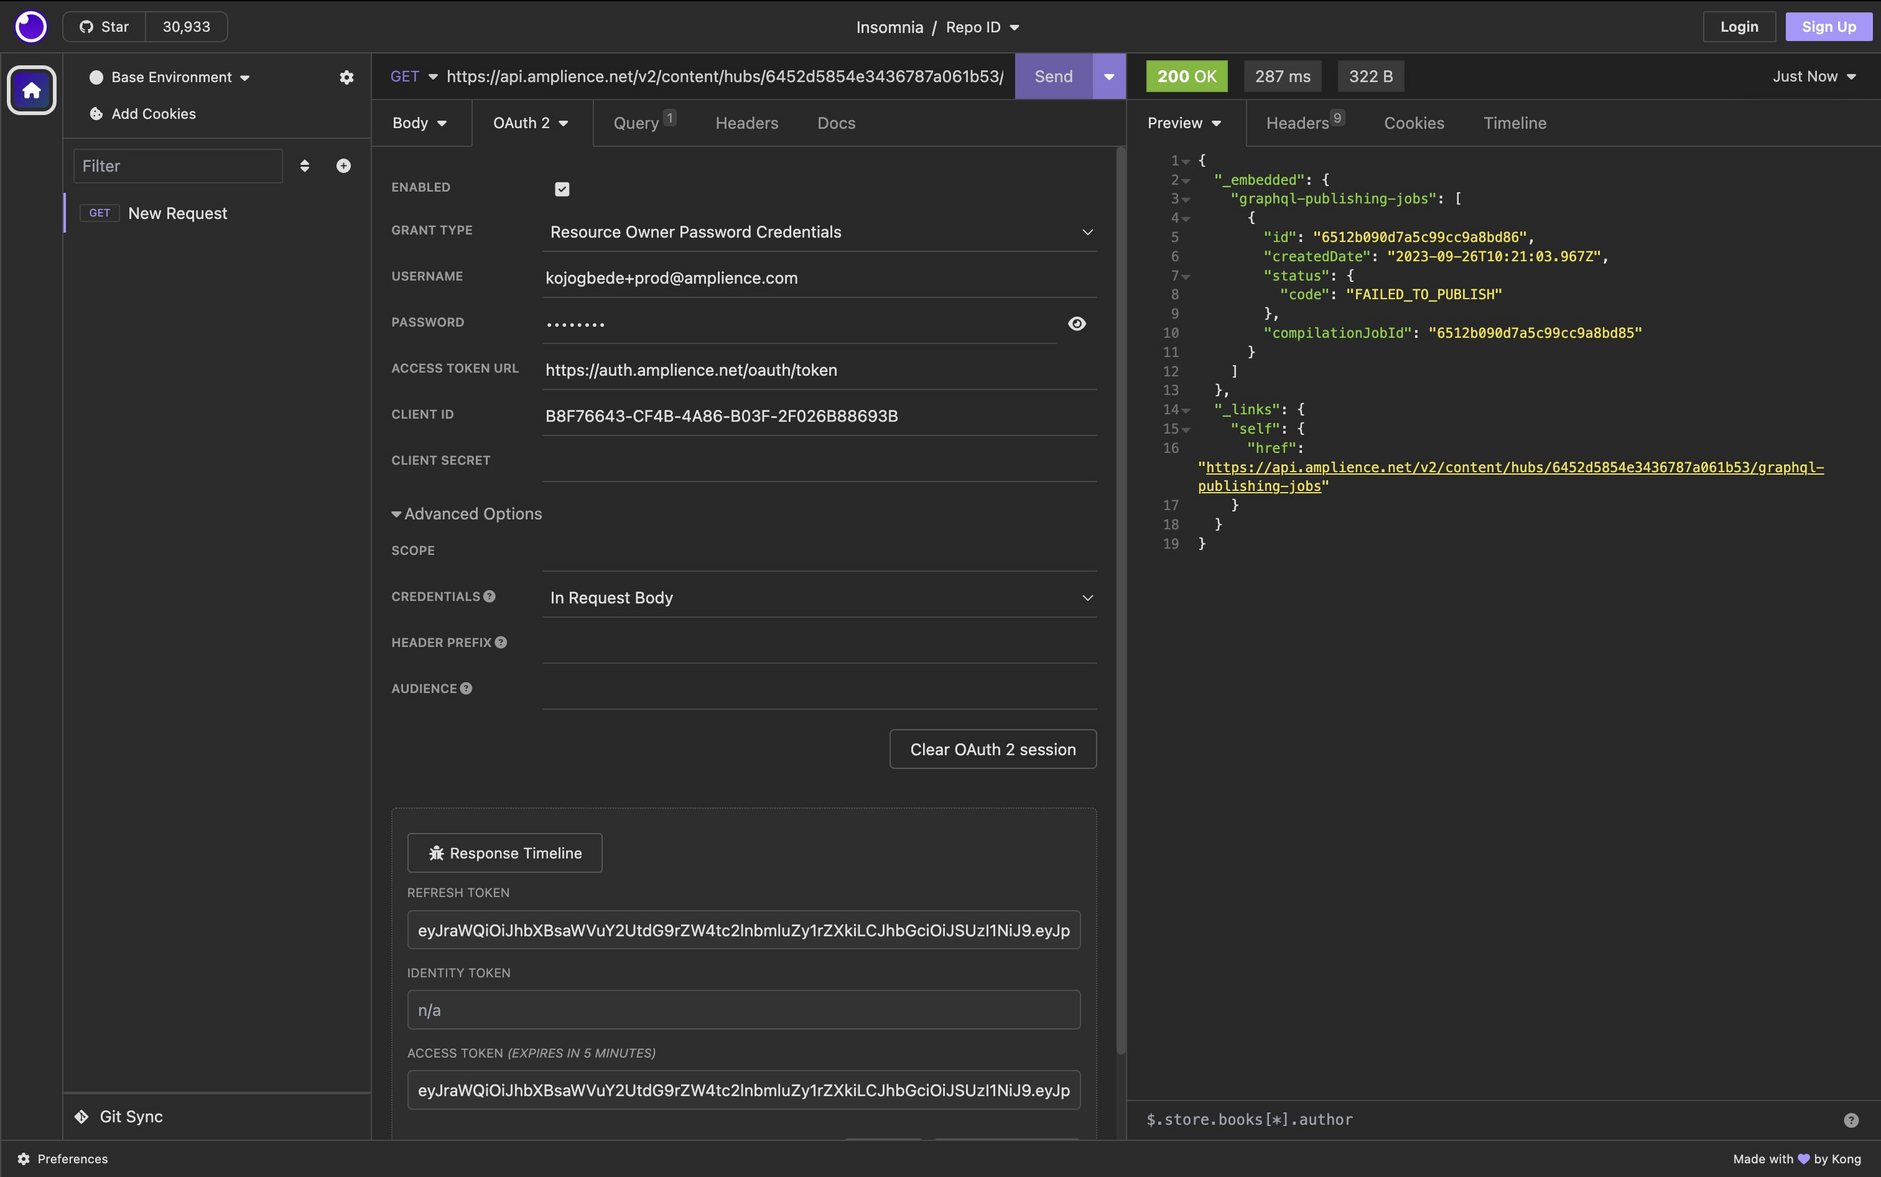Click the Login button
The image size is (1881, 1177).
coord(1739,27)
